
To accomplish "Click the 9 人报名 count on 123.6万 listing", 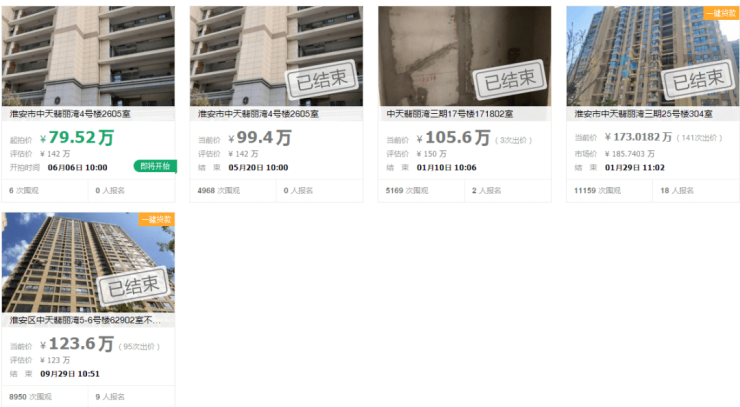I will click(110, 397).
